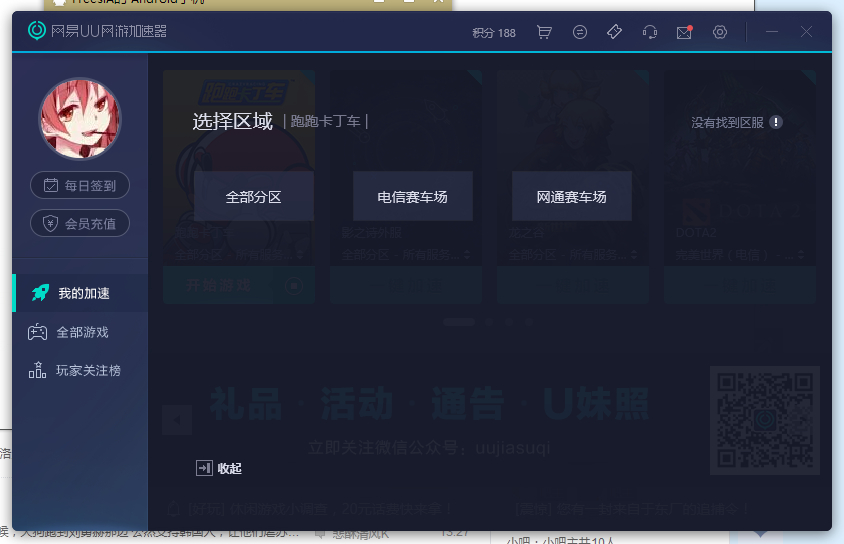Image resolution: width=844 pixels, height=544 pixels.
Task: Click the UU accelerator logo
Action: 97,31
